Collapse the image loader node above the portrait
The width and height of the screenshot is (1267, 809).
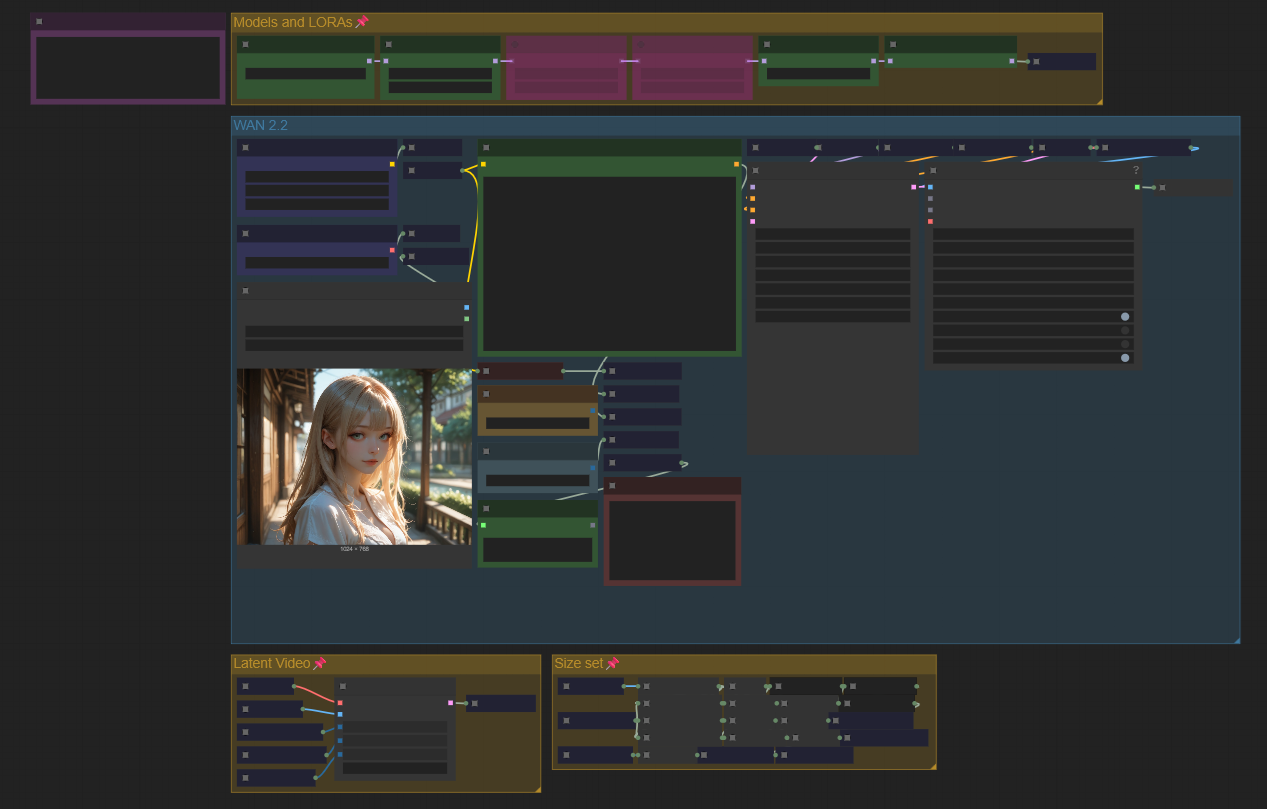click(245, 291)
